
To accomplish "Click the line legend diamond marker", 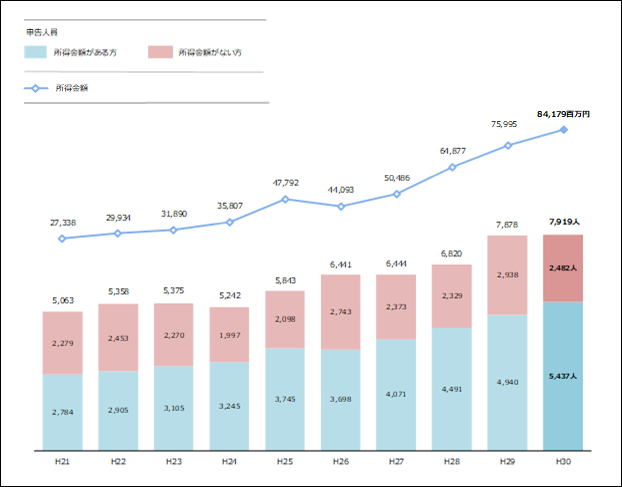I will click(35, 88).
